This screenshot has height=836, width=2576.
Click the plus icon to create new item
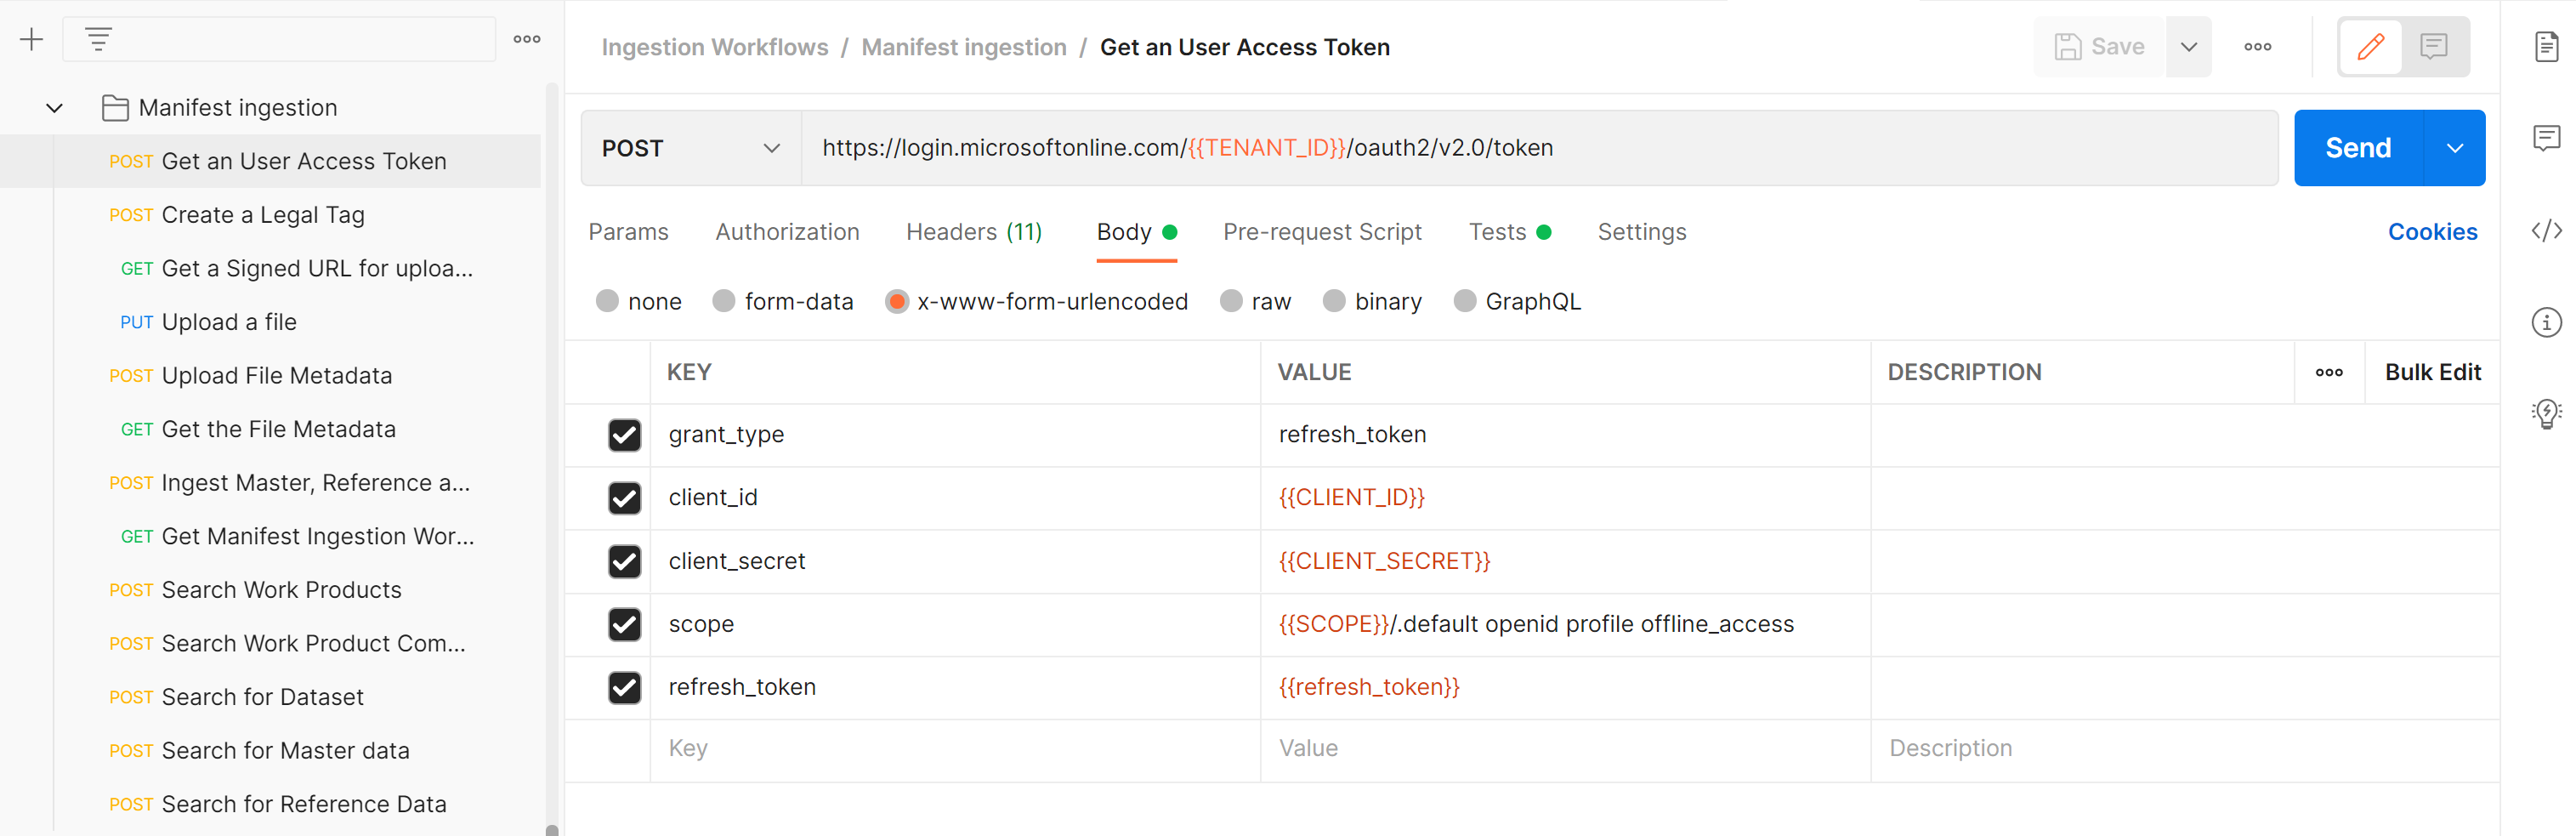pos(31,39)
